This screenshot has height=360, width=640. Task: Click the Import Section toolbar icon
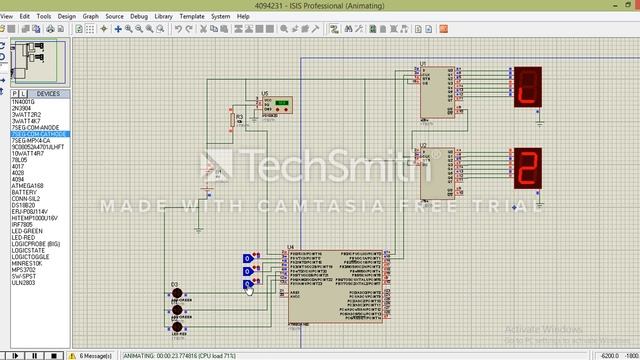[25, 29]
